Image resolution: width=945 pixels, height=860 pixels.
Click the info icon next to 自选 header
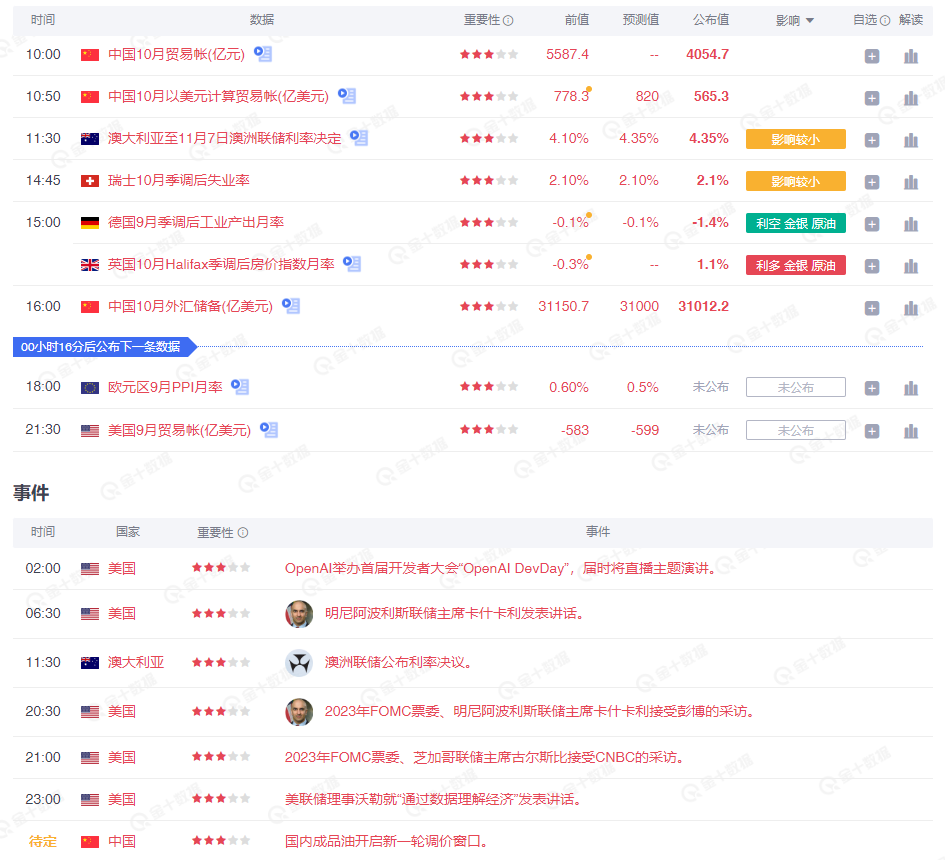tap(885, 19)
